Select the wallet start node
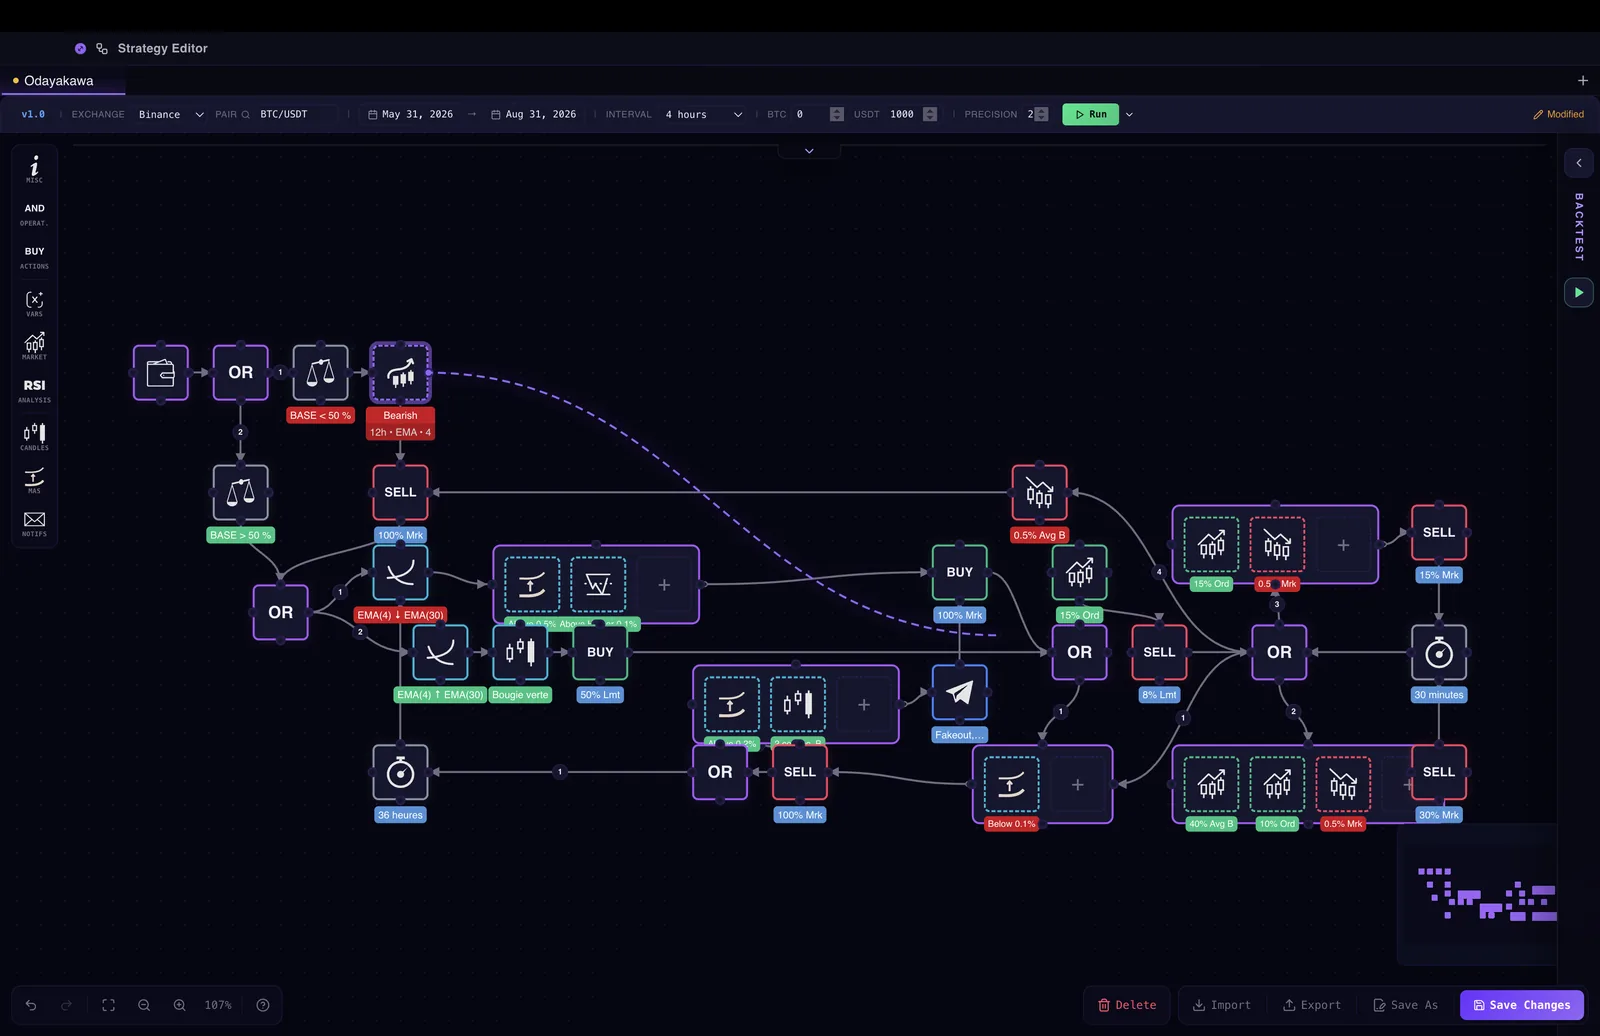Screen dimensions: 1600x1036 point(160,372)
